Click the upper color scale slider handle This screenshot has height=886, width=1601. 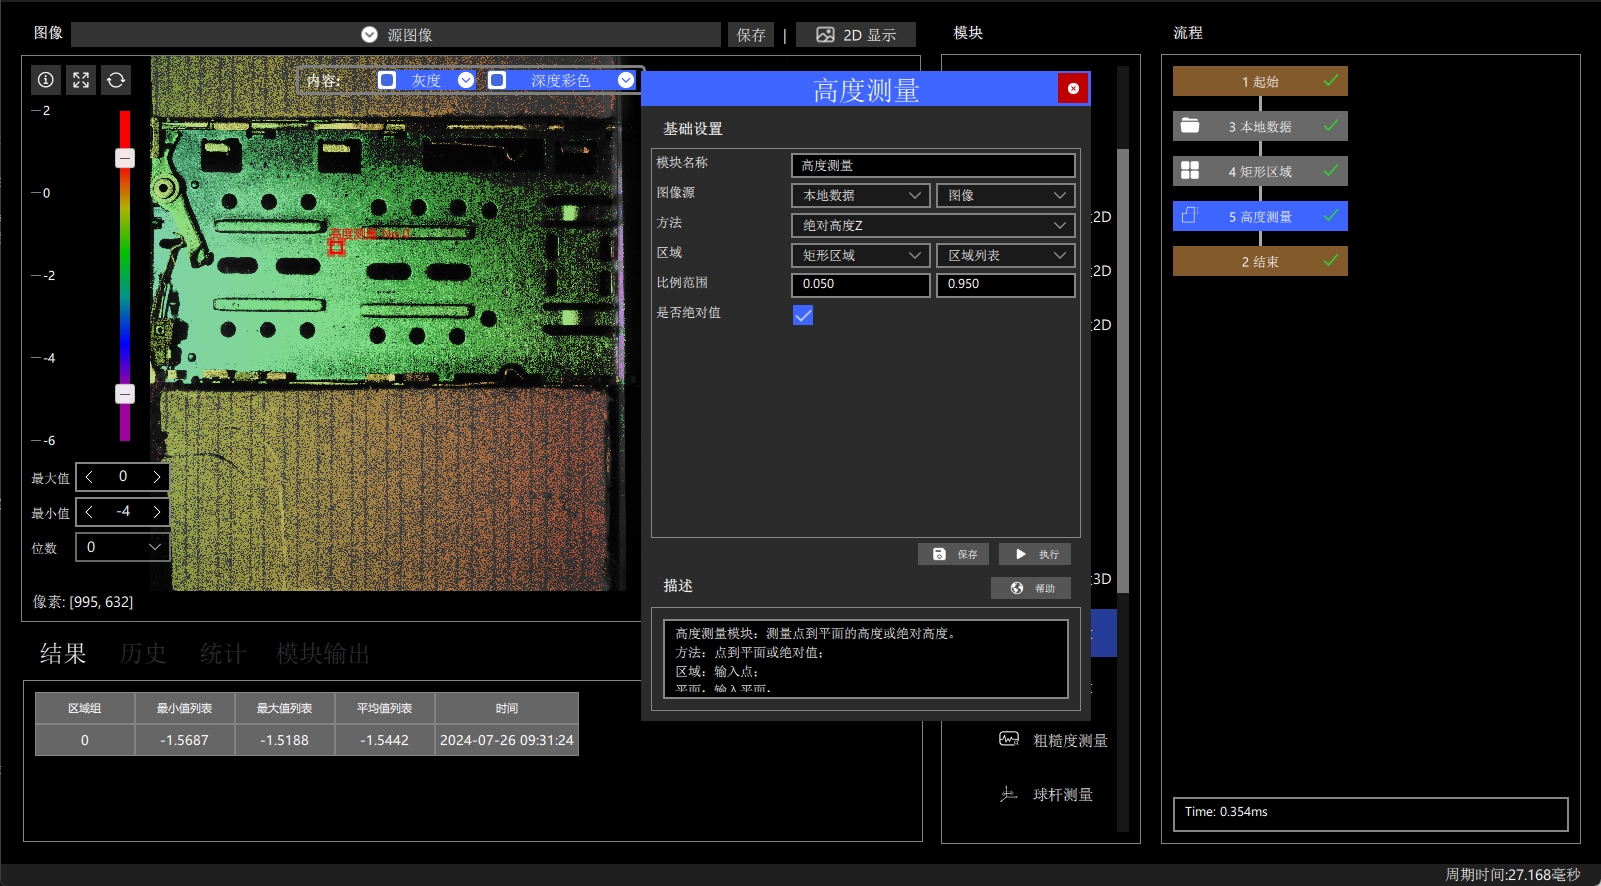(x=125, y=158)
